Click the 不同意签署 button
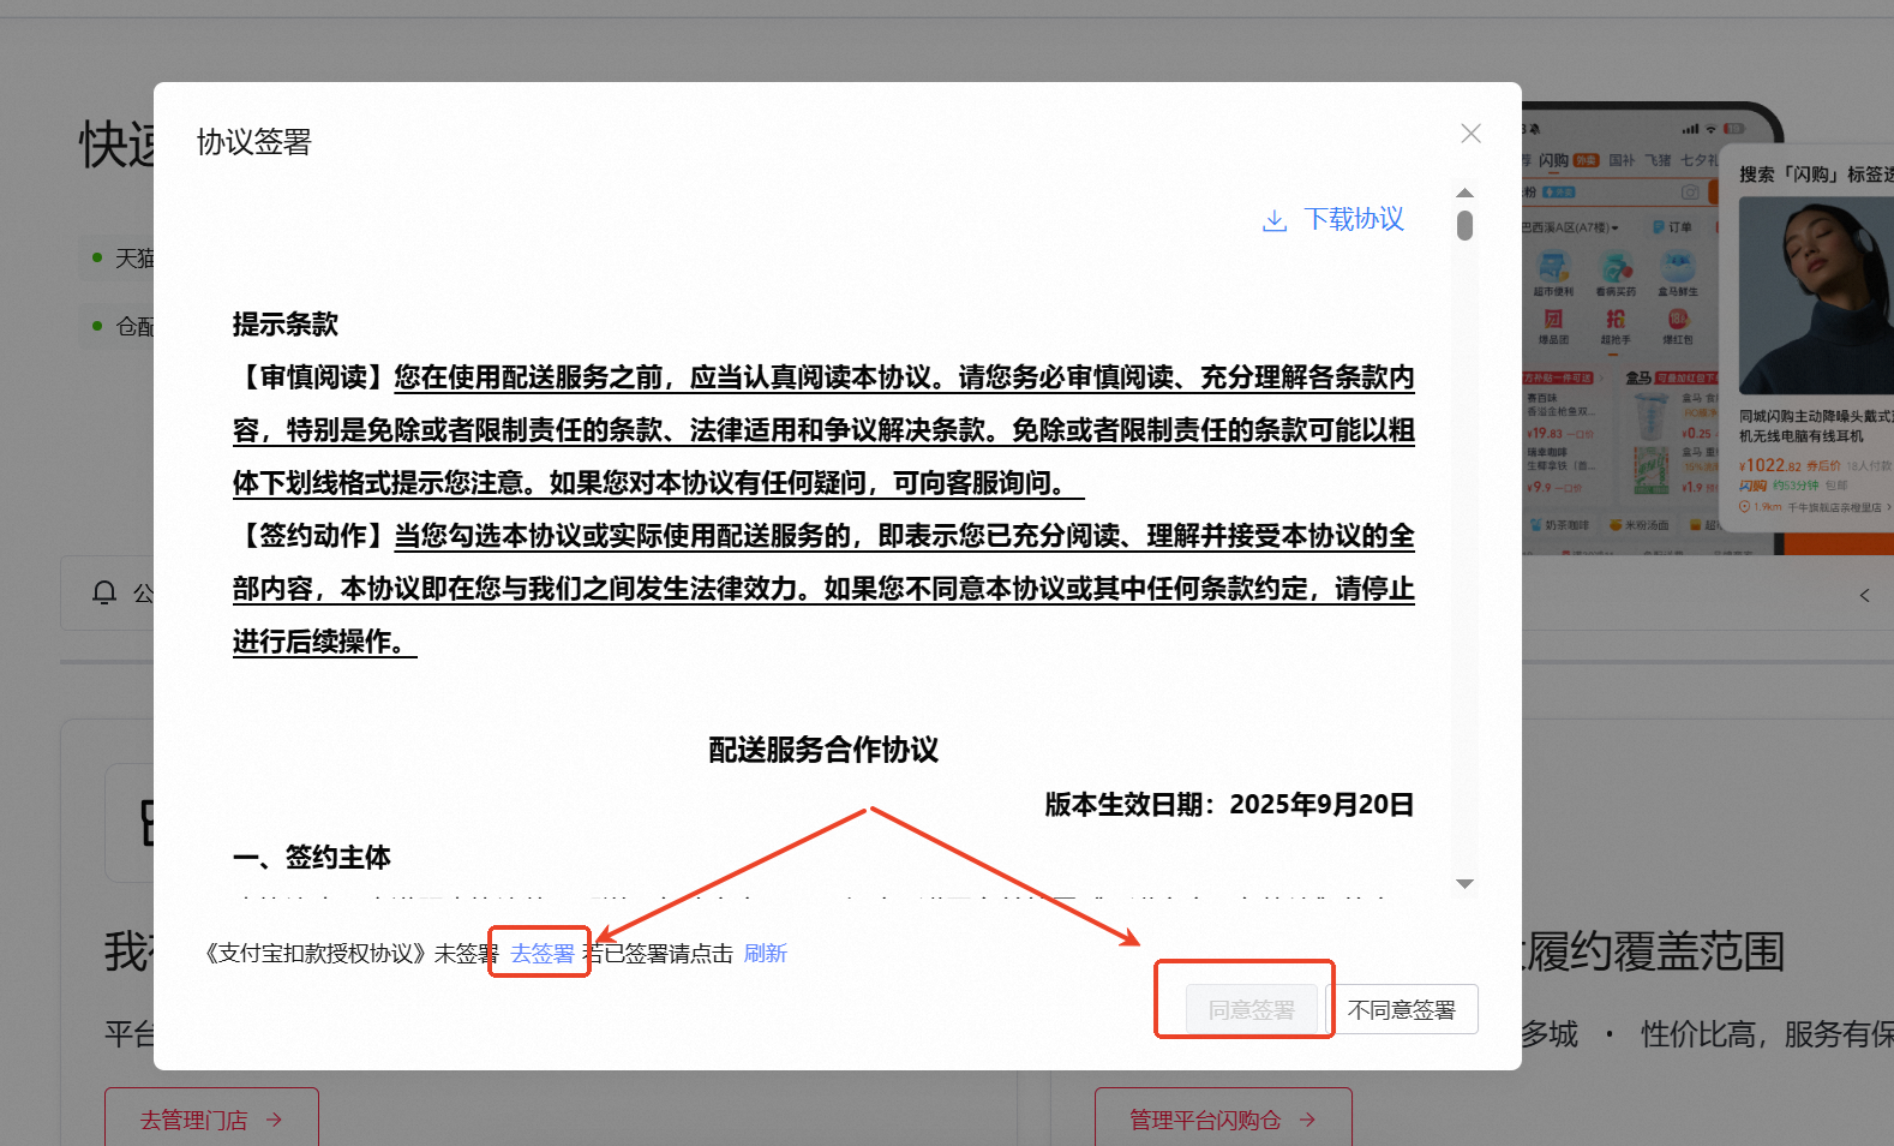Screen dimensions: 1894x1146 point(1401,1010)
